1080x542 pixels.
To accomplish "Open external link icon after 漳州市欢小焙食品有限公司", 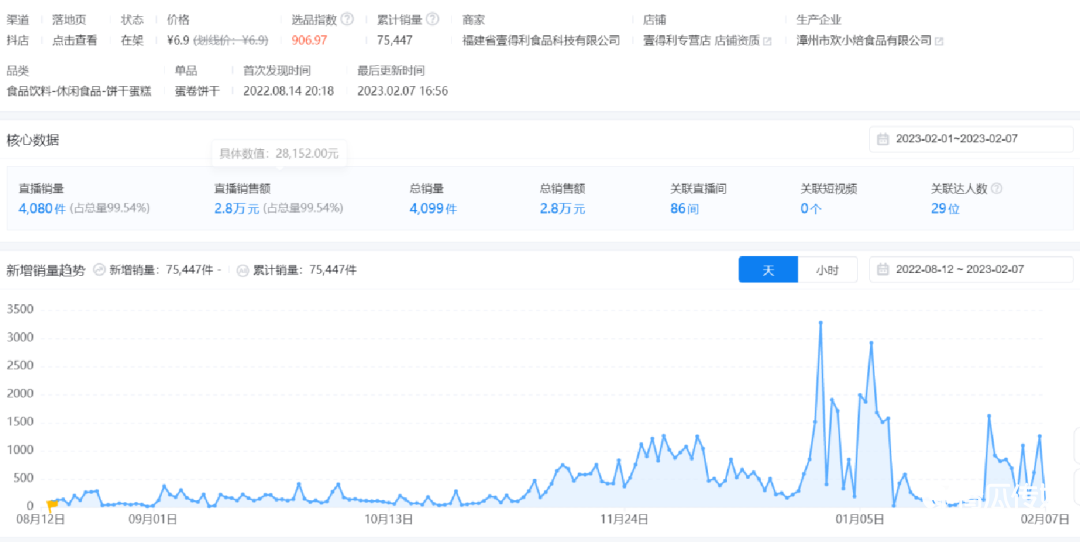I will (938, 41).
